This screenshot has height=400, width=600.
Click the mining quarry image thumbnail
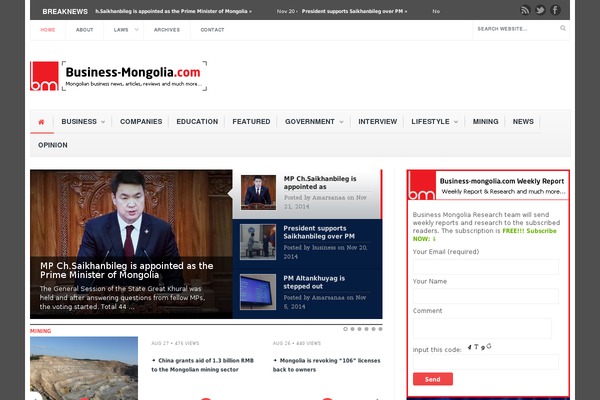(84, 368)
